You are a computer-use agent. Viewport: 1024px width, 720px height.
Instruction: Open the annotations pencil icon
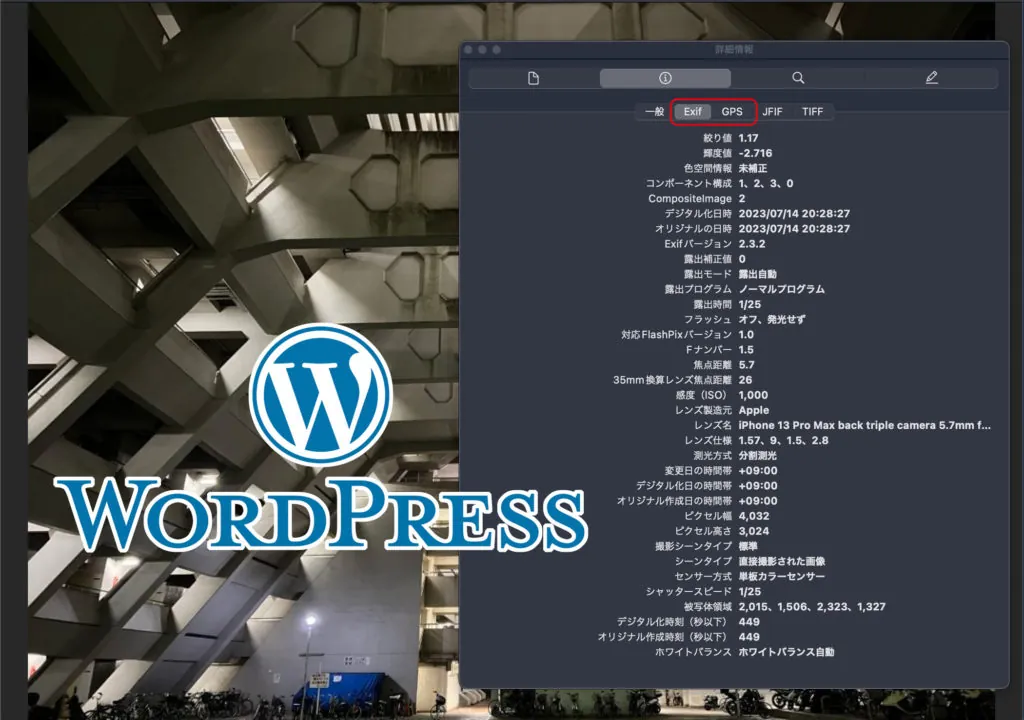[x=931, y=78]
